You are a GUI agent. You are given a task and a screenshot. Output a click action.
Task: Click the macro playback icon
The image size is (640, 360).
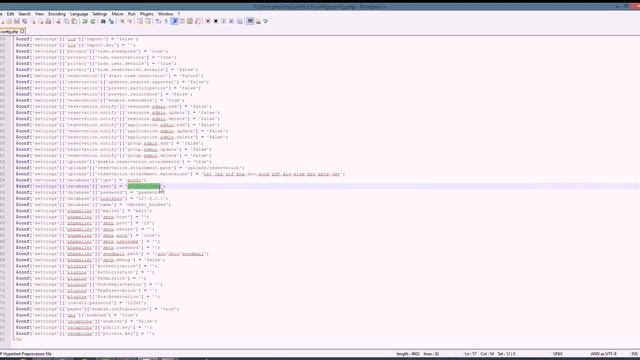(223, 21)
